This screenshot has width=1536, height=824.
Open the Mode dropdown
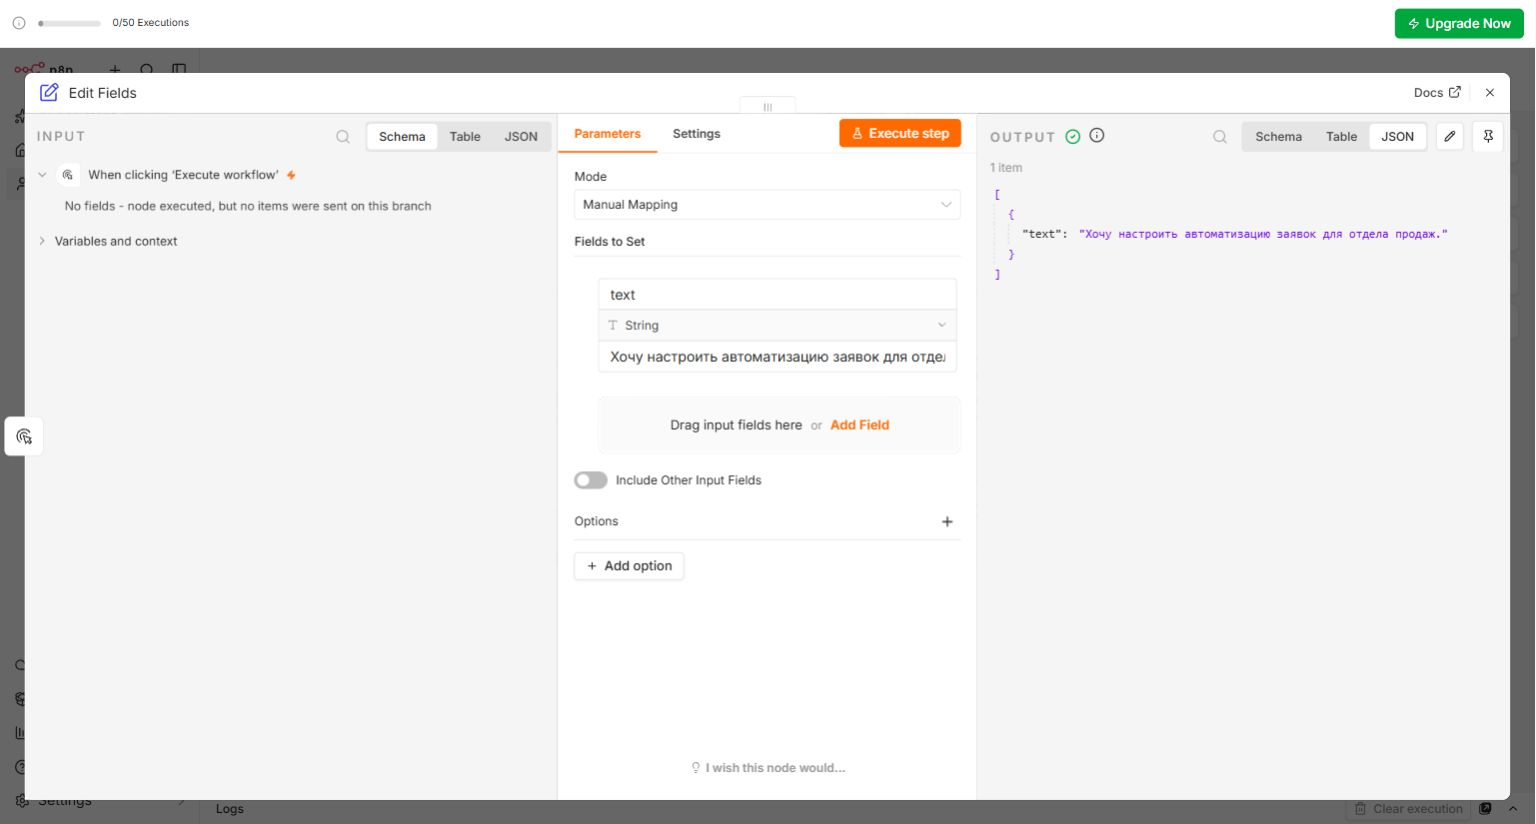tap(767, 204)
